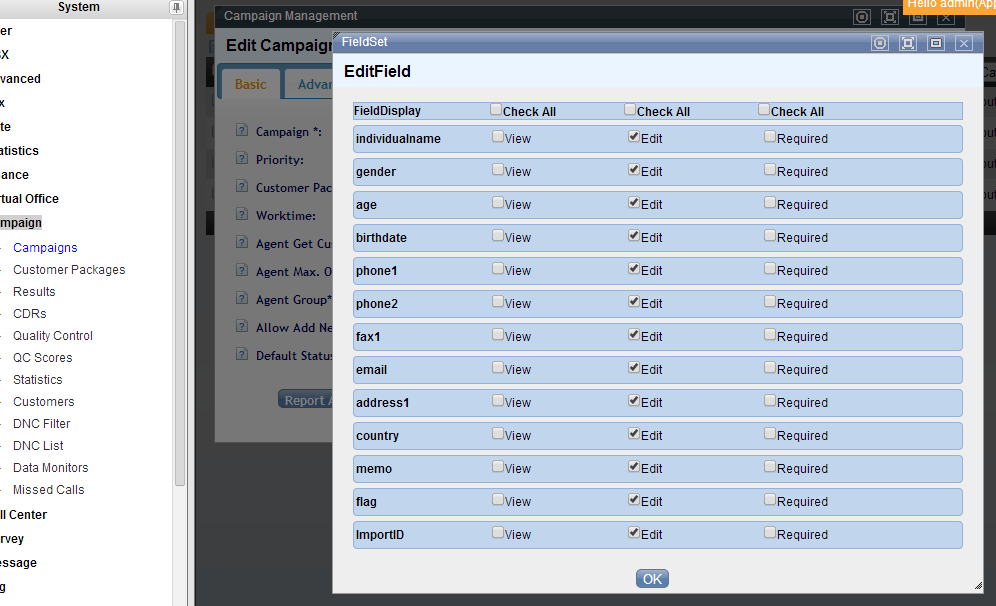Open the Customer Packages sidebar item
Viewport: 996px width, 606px height.
point(69,270)
